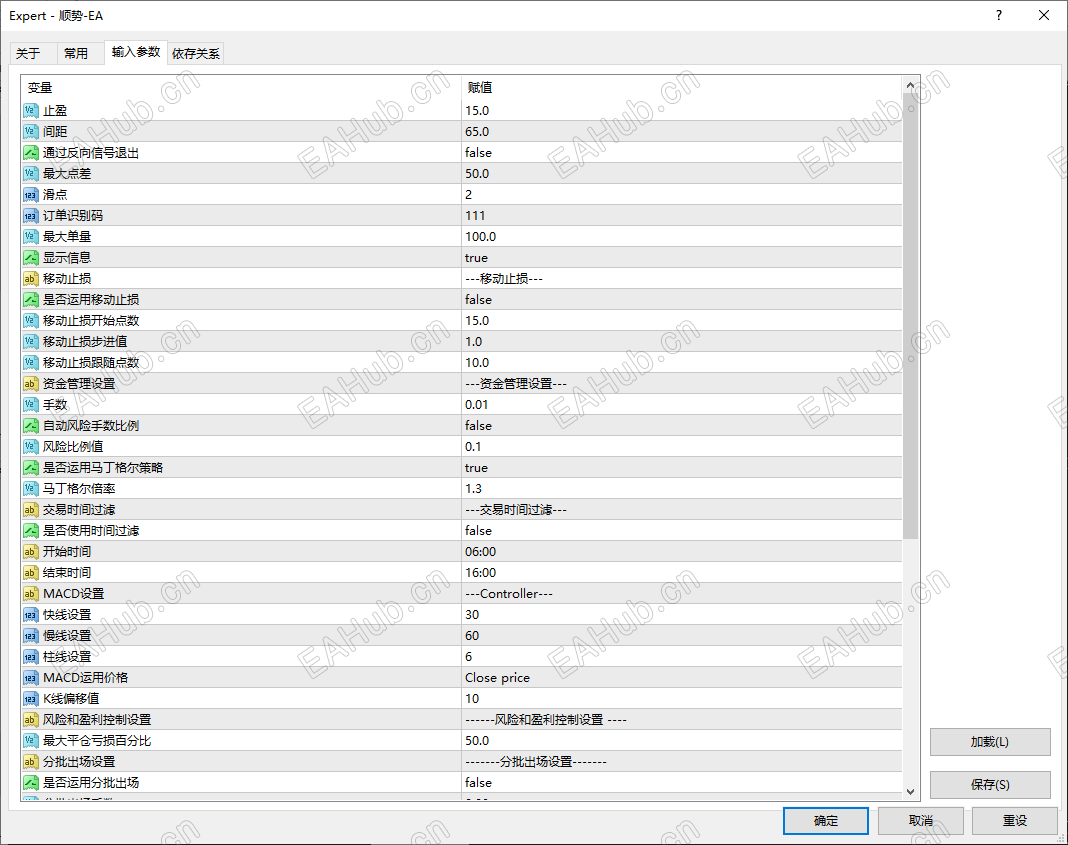Click the string icon next to 移动止损
Screen dimensions: 1068x845
tap(30, 278)
